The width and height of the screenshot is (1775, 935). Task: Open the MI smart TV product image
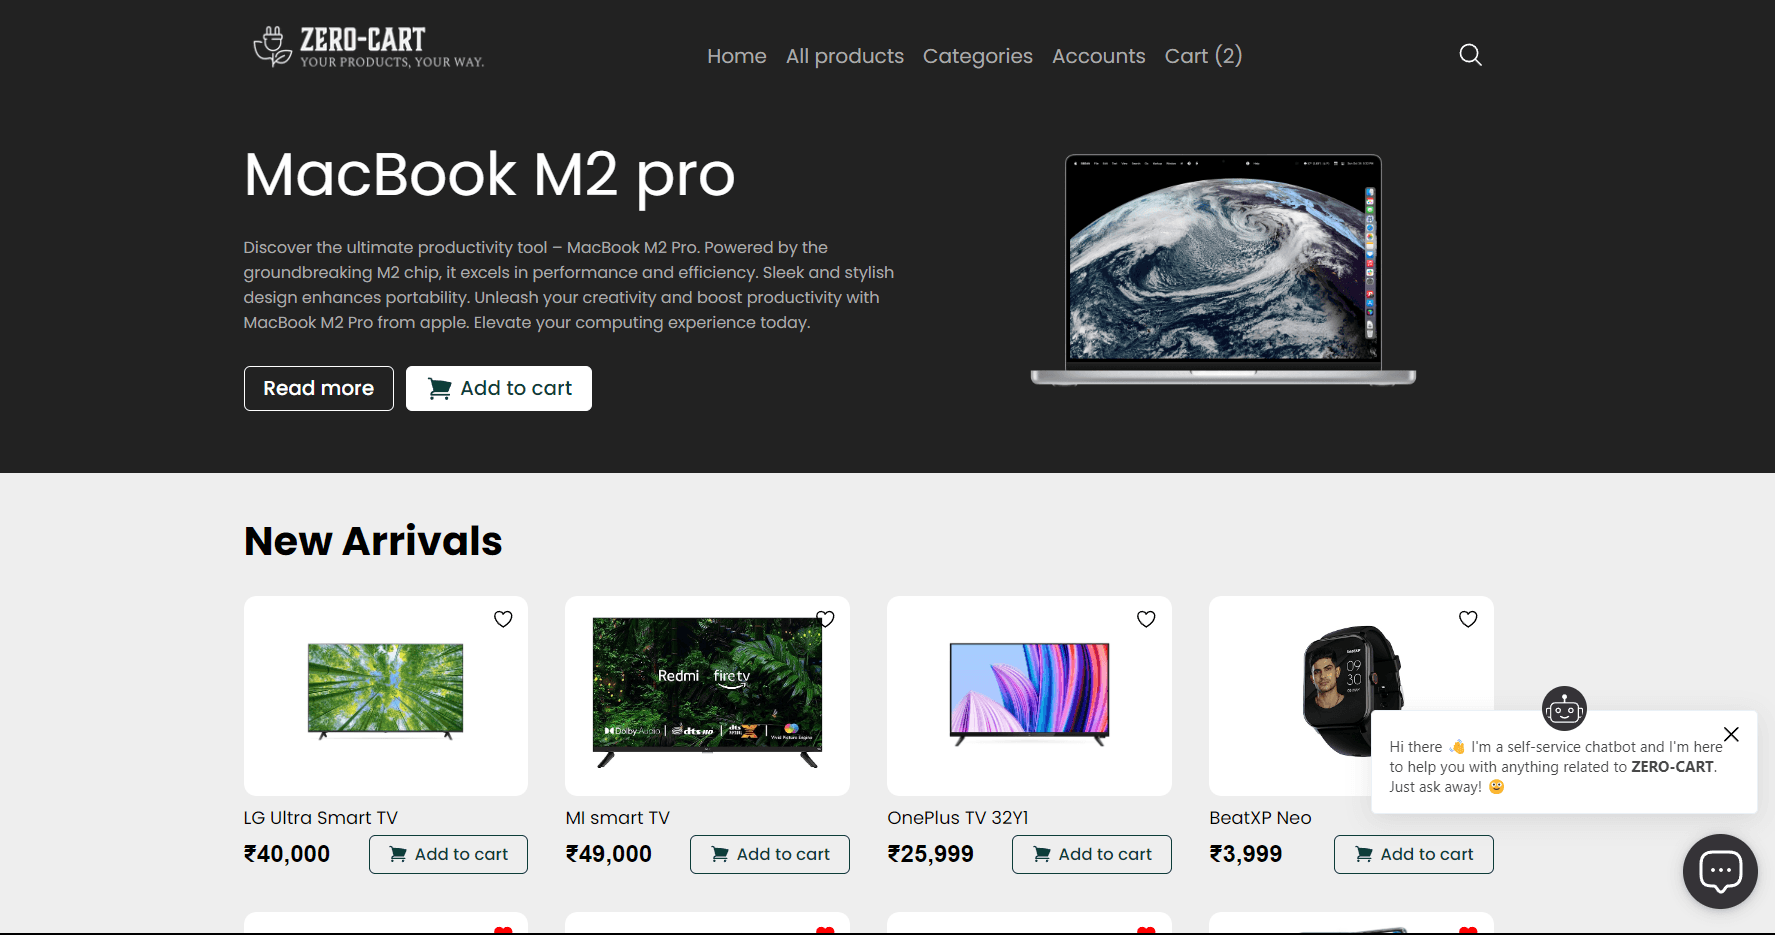pos(707,692)
